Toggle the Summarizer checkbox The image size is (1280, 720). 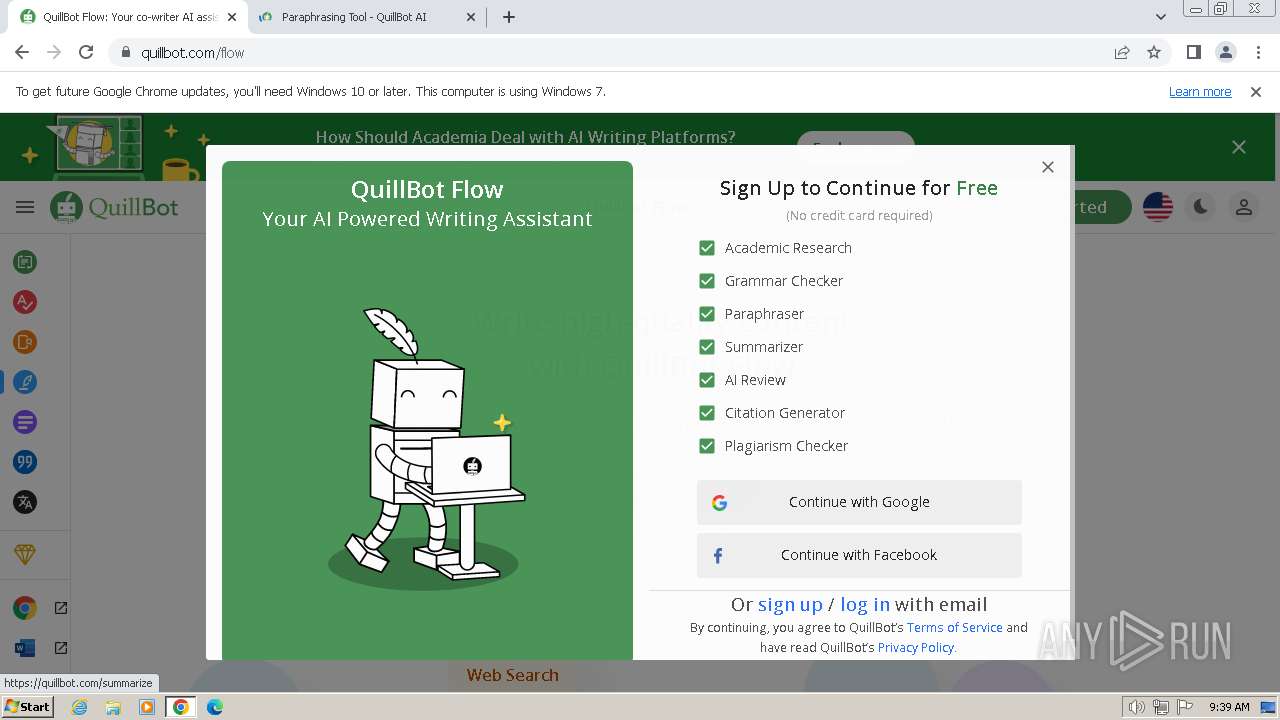[x=707, y=347]
